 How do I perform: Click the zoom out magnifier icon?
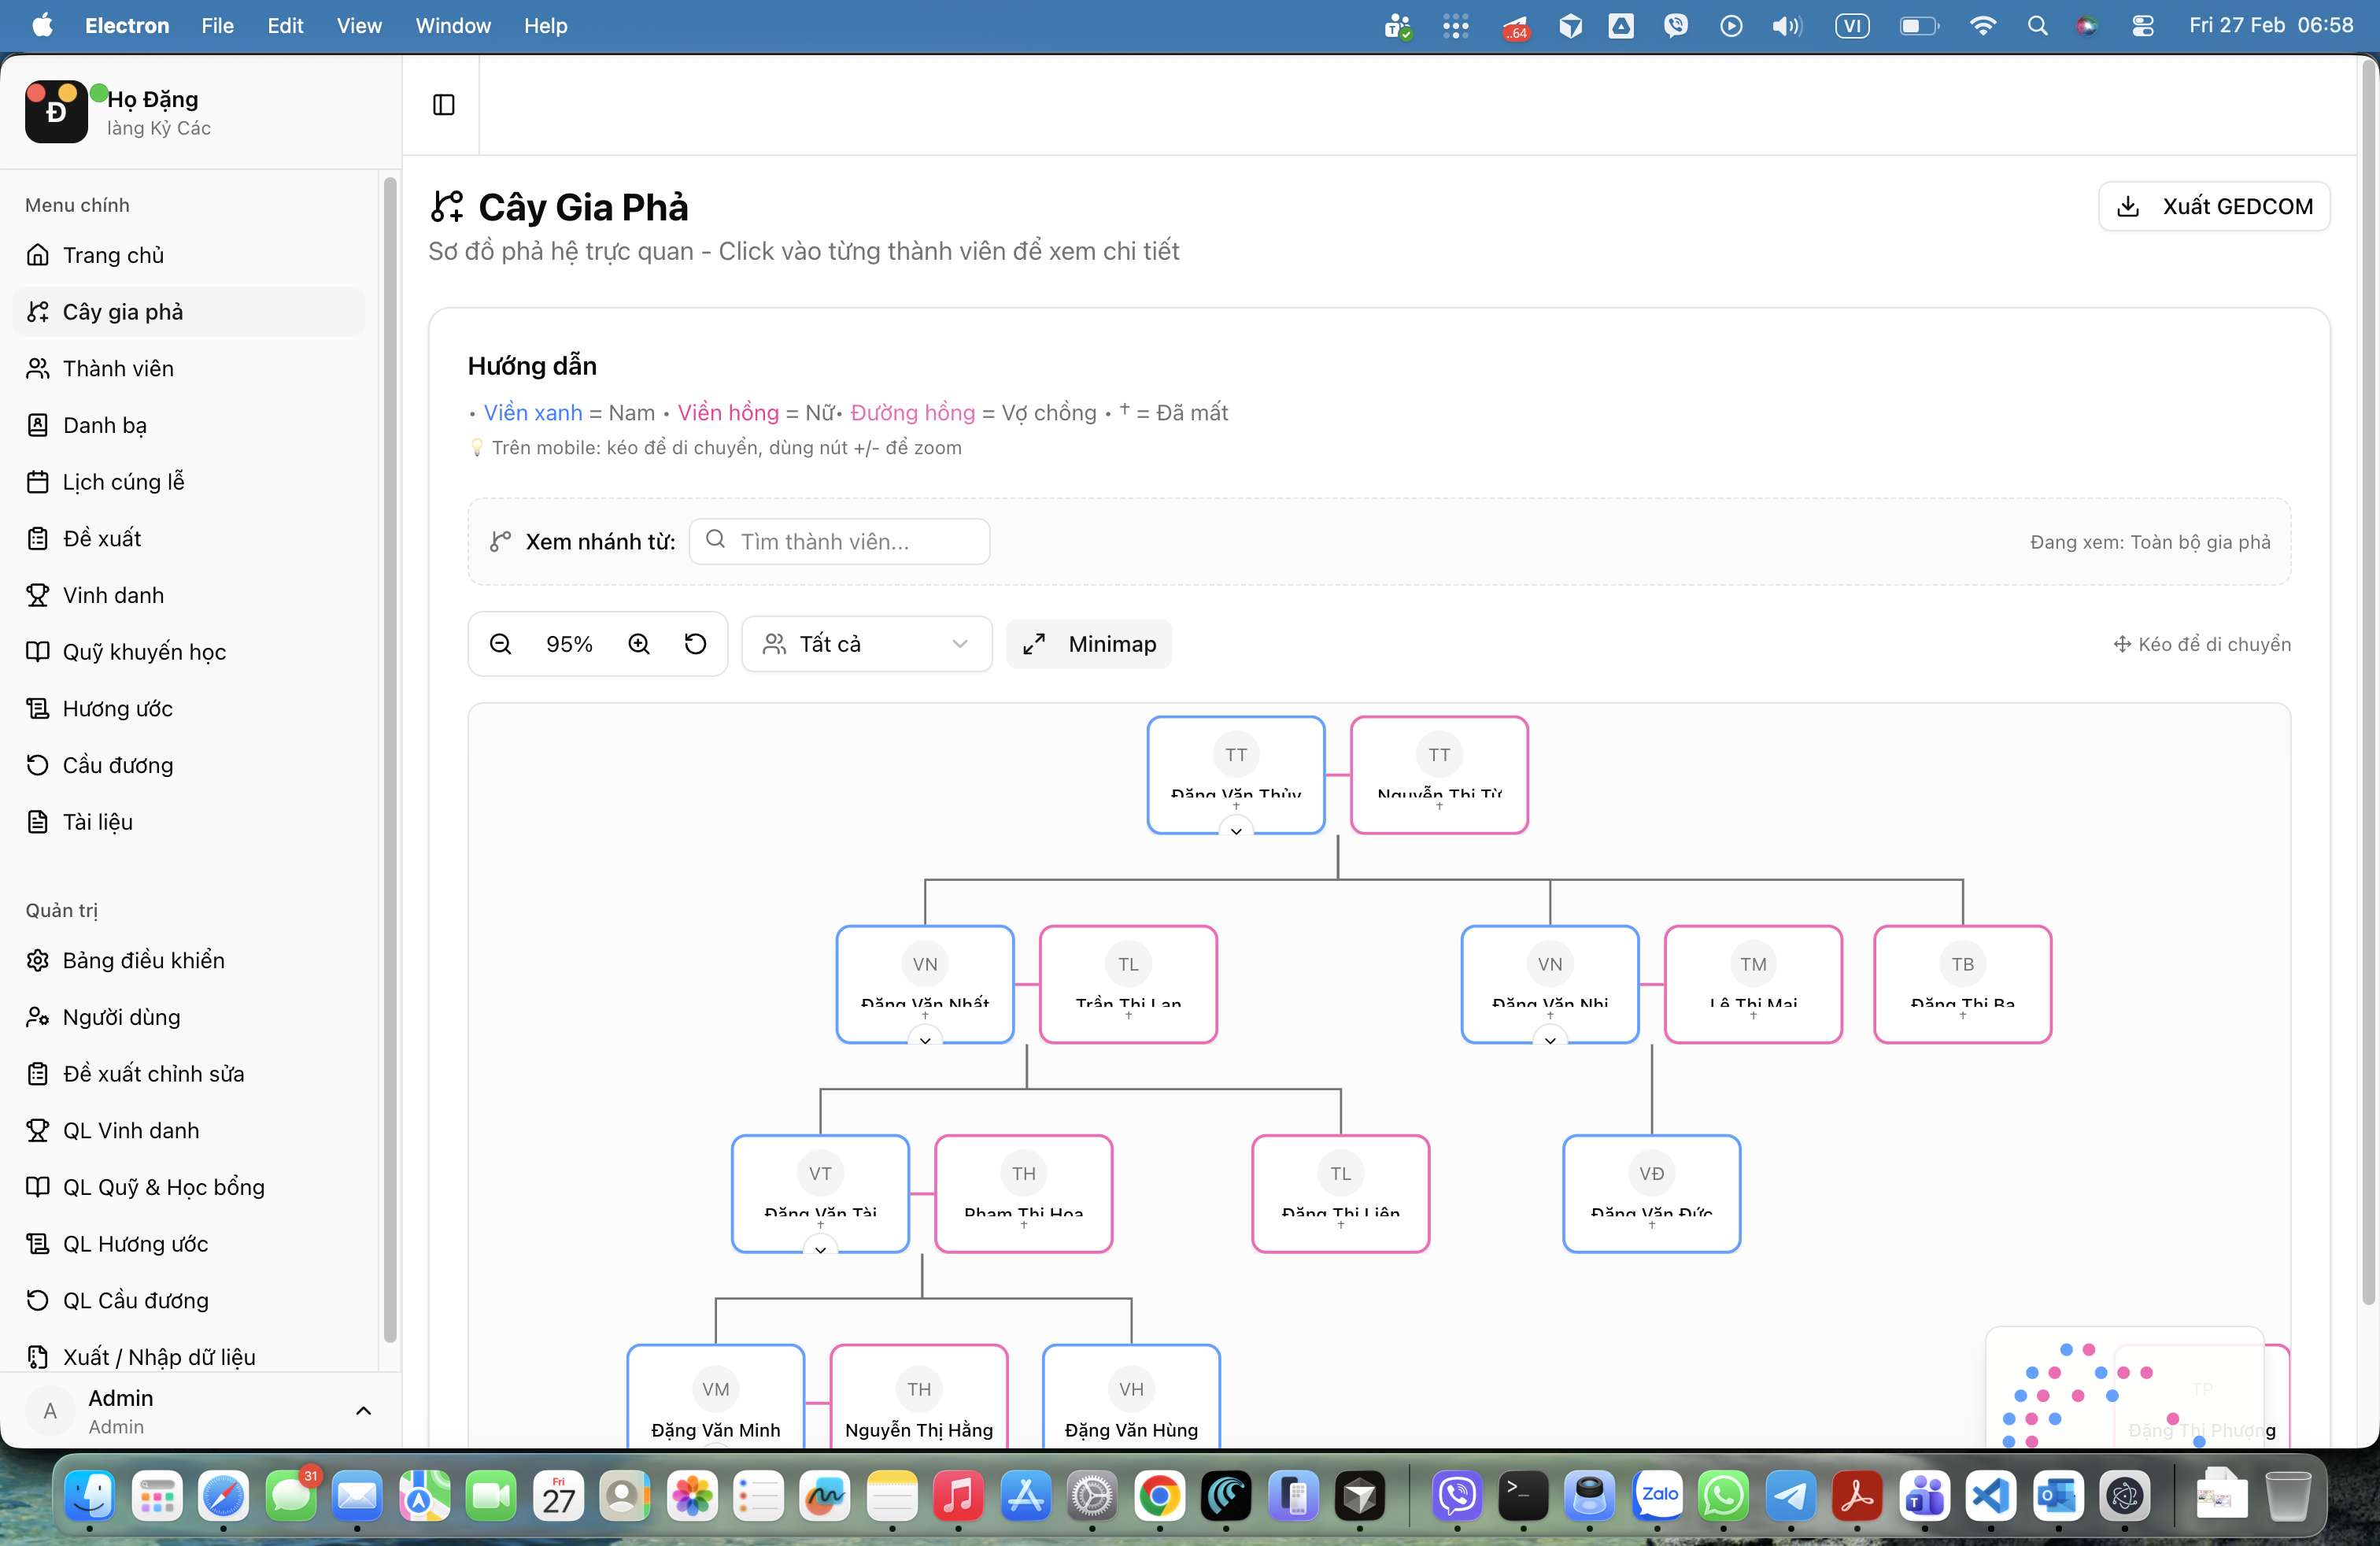point(501,644)
